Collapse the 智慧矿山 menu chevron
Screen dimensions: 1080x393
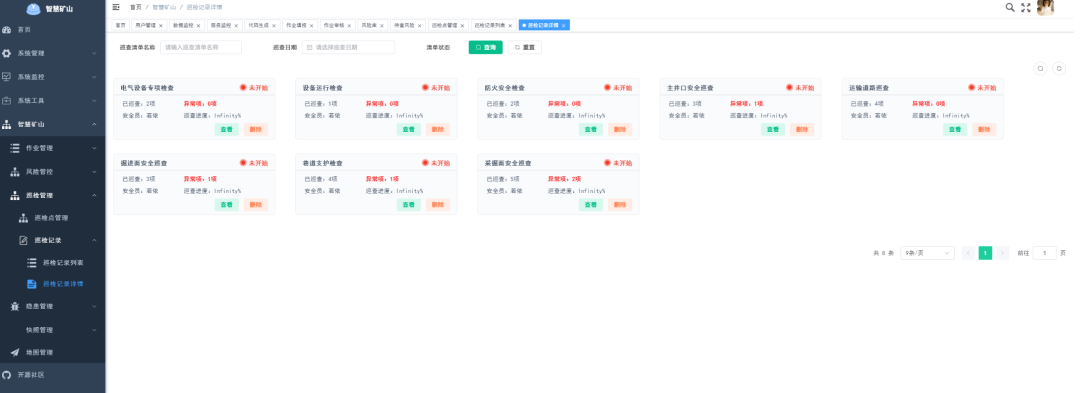pos(94,125)
